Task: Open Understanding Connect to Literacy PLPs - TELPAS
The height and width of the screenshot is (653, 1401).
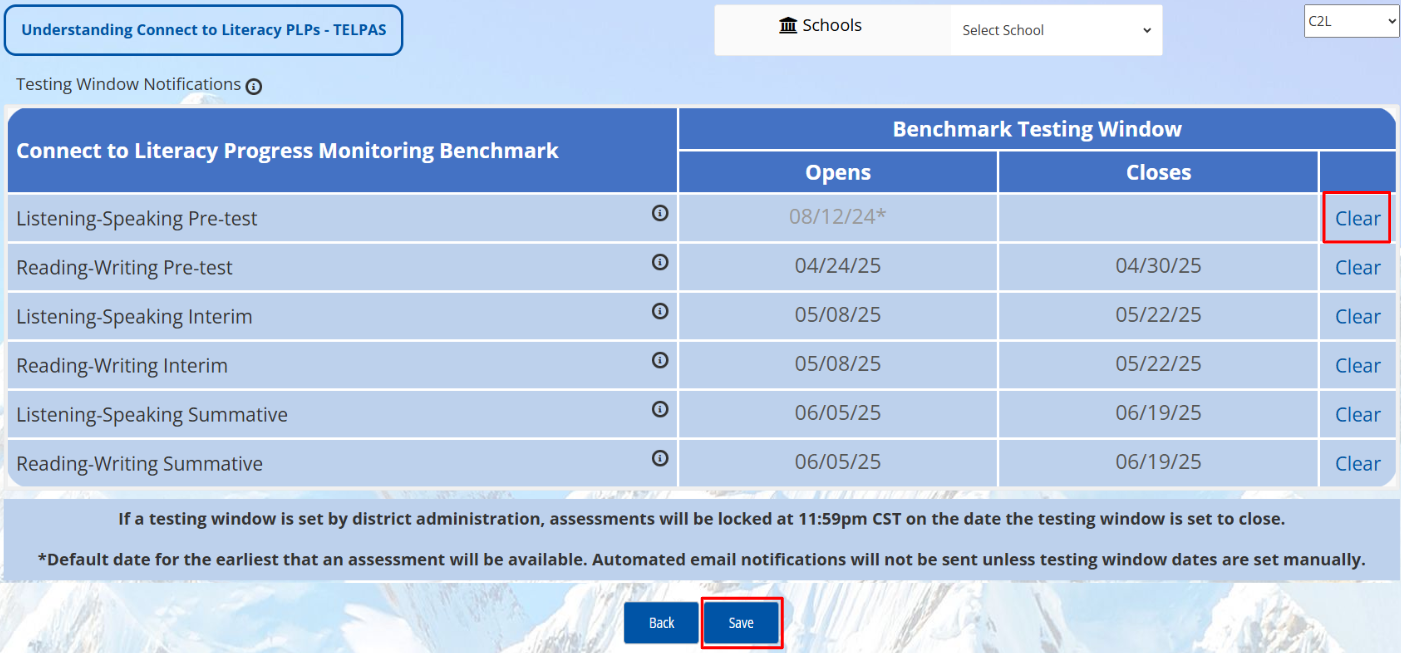Action: coord(203,30)
